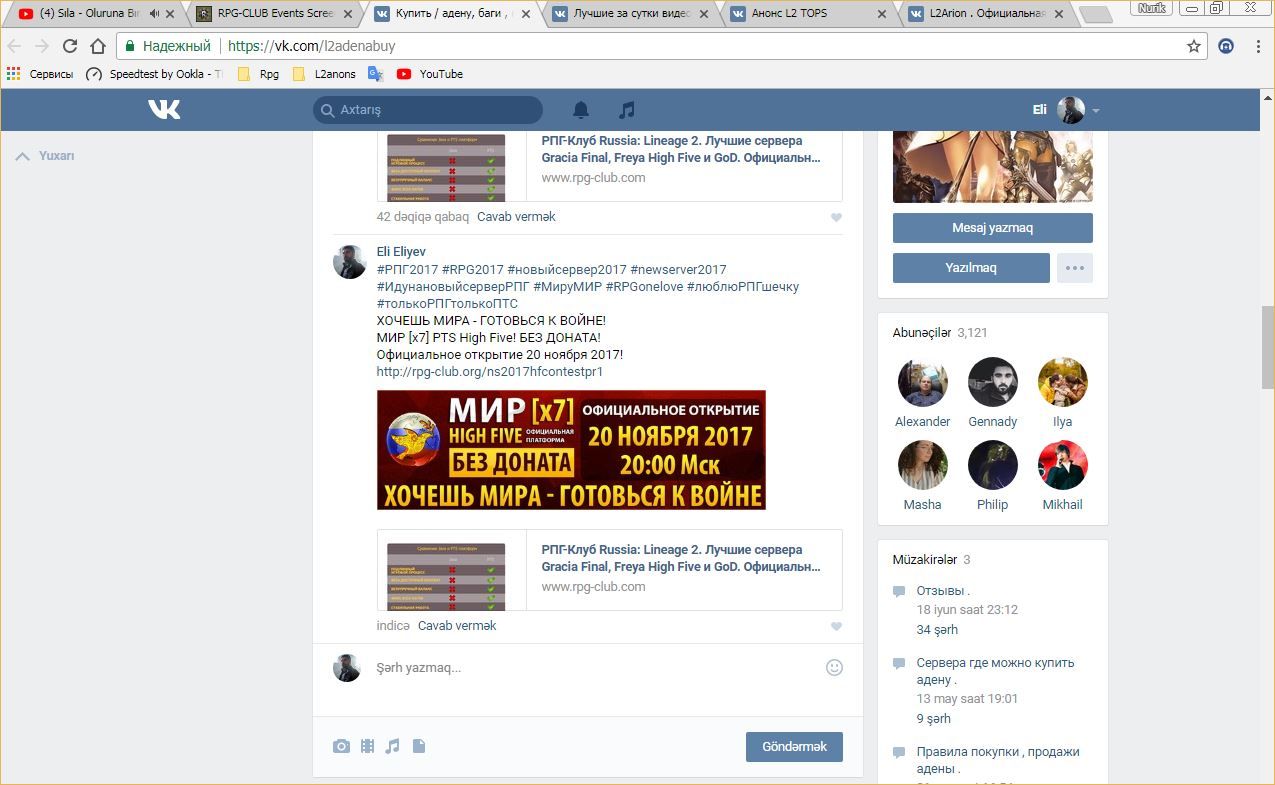Viewport: 1275px width, 785px height.
Task: Open the blue headphones extension icon
Action: pos(1226,46)
